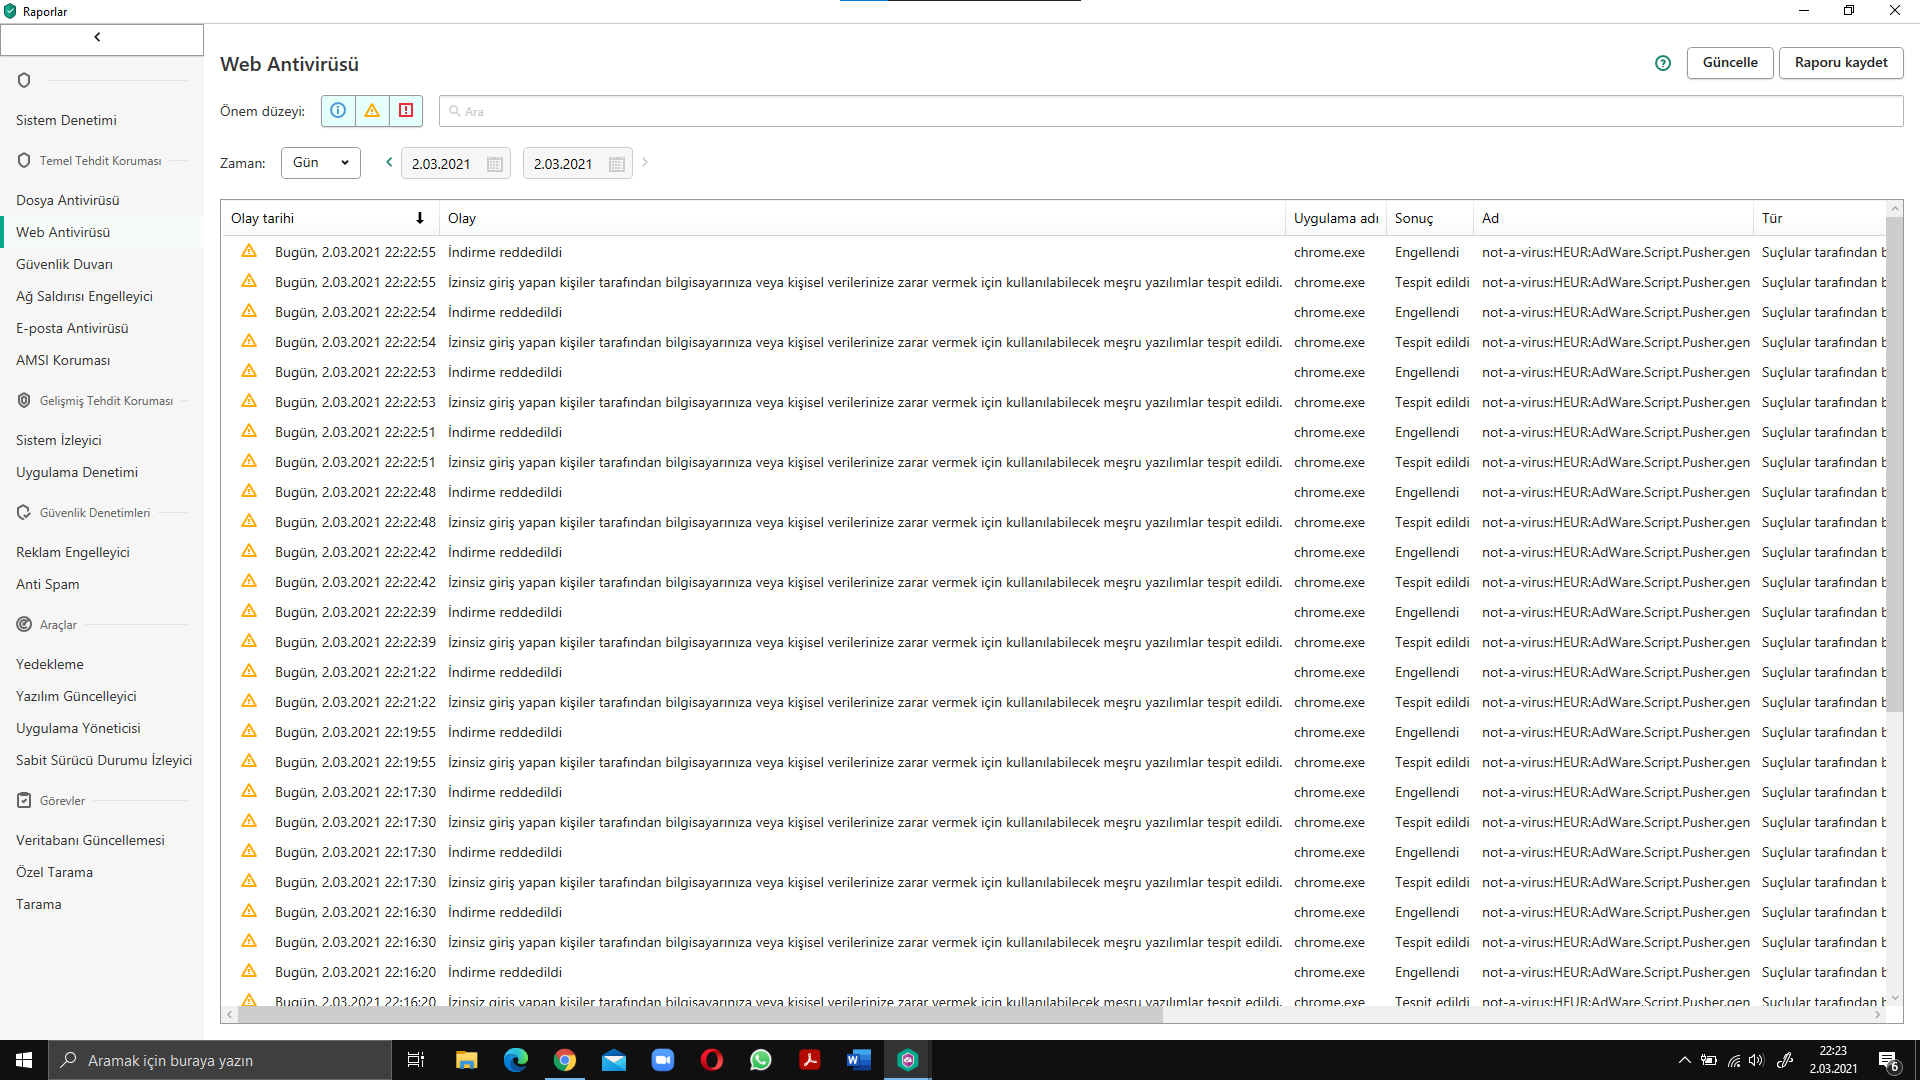1920x1080 pixels.
Task: Open the Gün time period dropdown
Action: click(321, 163)
